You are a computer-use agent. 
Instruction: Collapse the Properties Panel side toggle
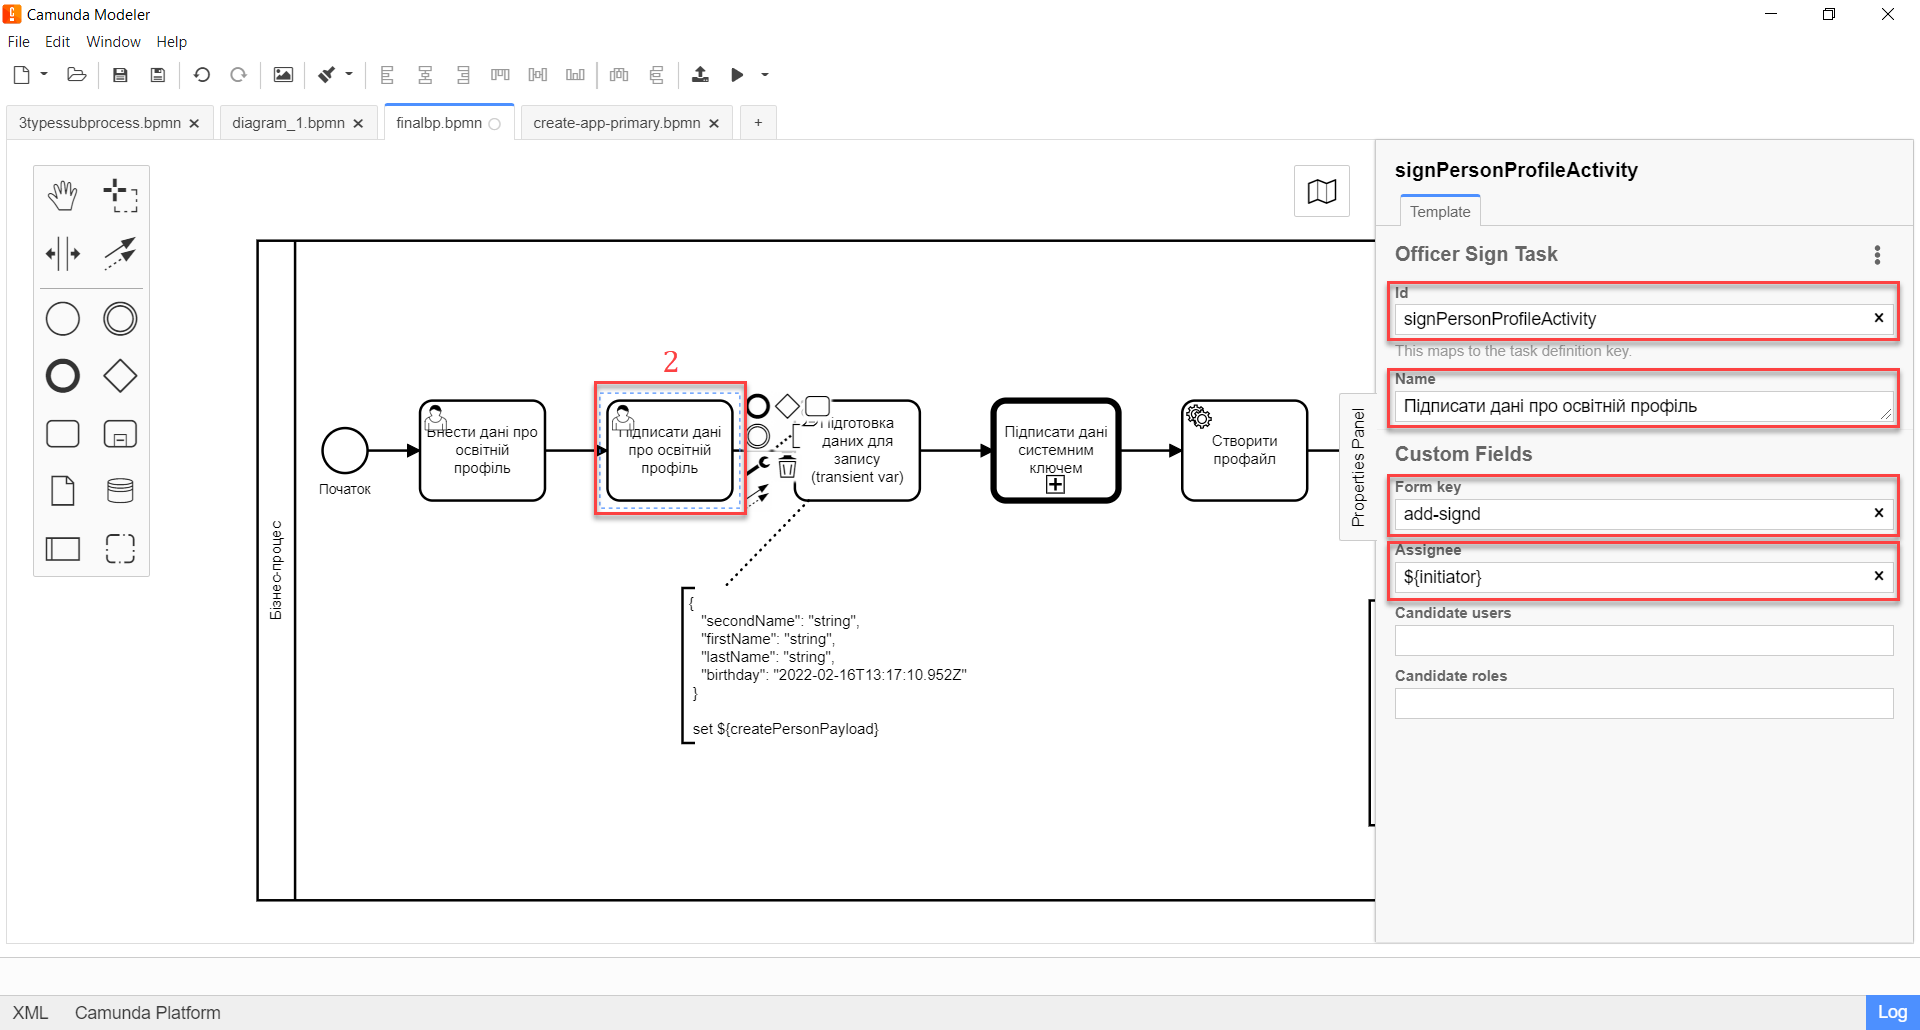click(x=1357, y=467)
